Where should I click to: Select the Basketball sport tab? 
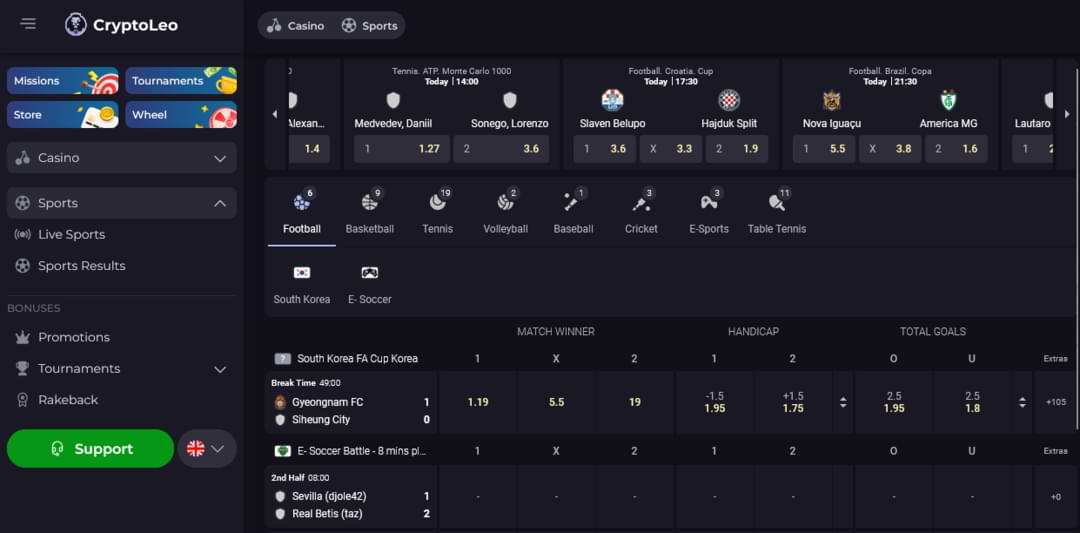370,211
